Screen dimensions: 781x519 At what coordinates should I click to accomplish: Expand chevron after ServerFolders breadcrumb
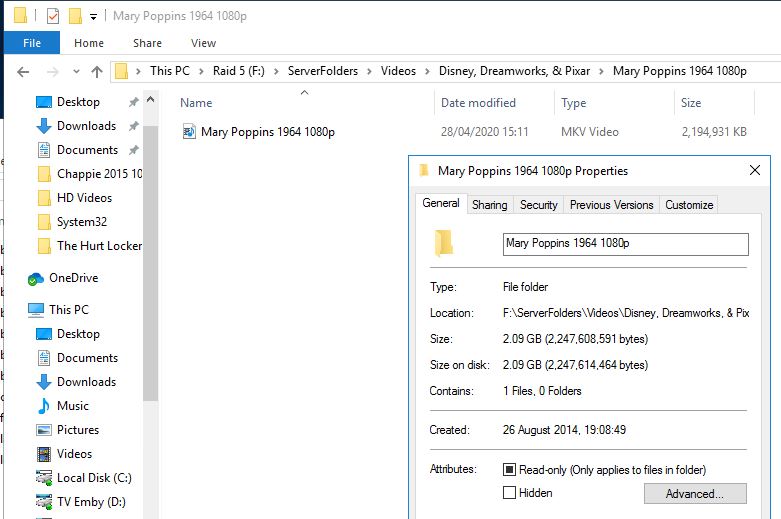click(370, 72)
